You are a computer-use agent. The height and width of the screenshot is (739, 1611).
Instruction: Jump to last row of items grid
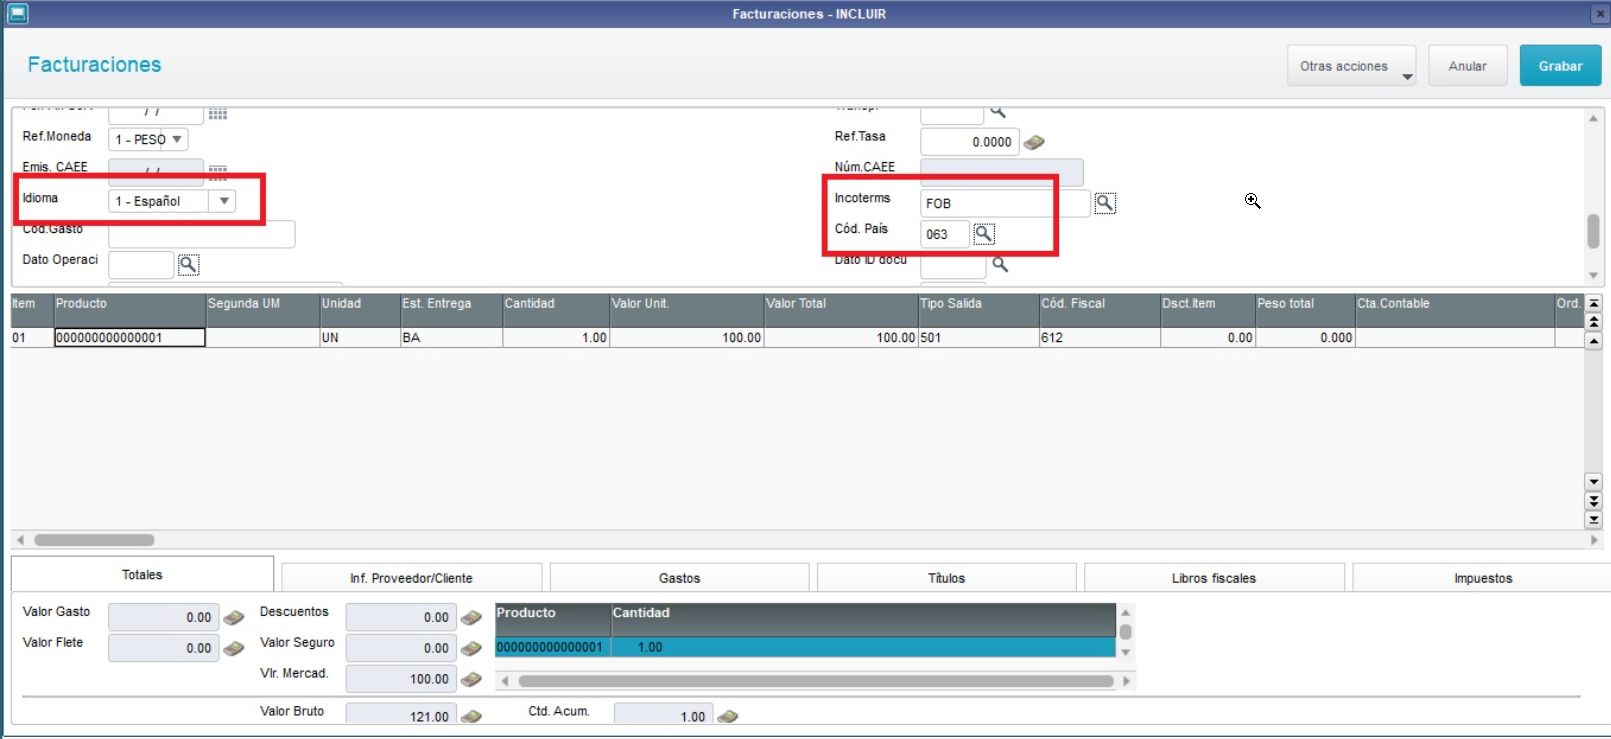click(1594, 520)
